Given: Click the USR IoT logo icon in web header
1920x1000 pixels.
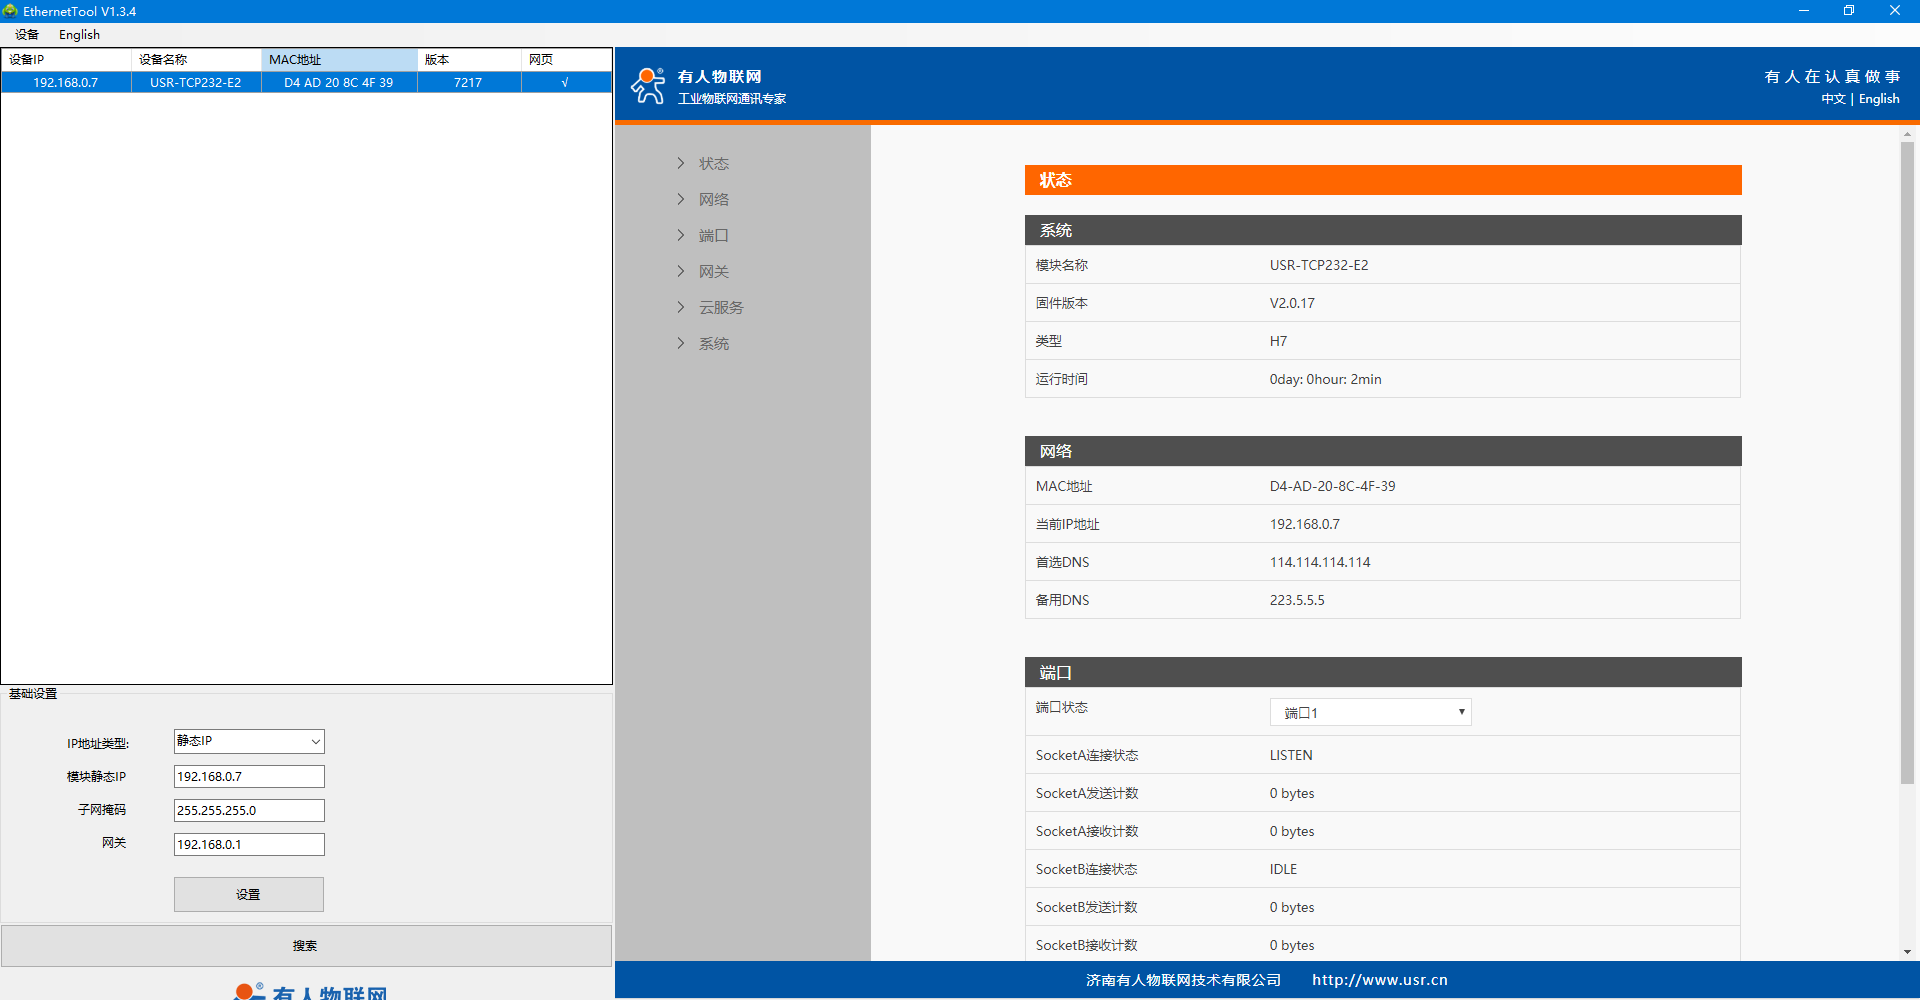Looking at the screenshot, I should point(648,86).
